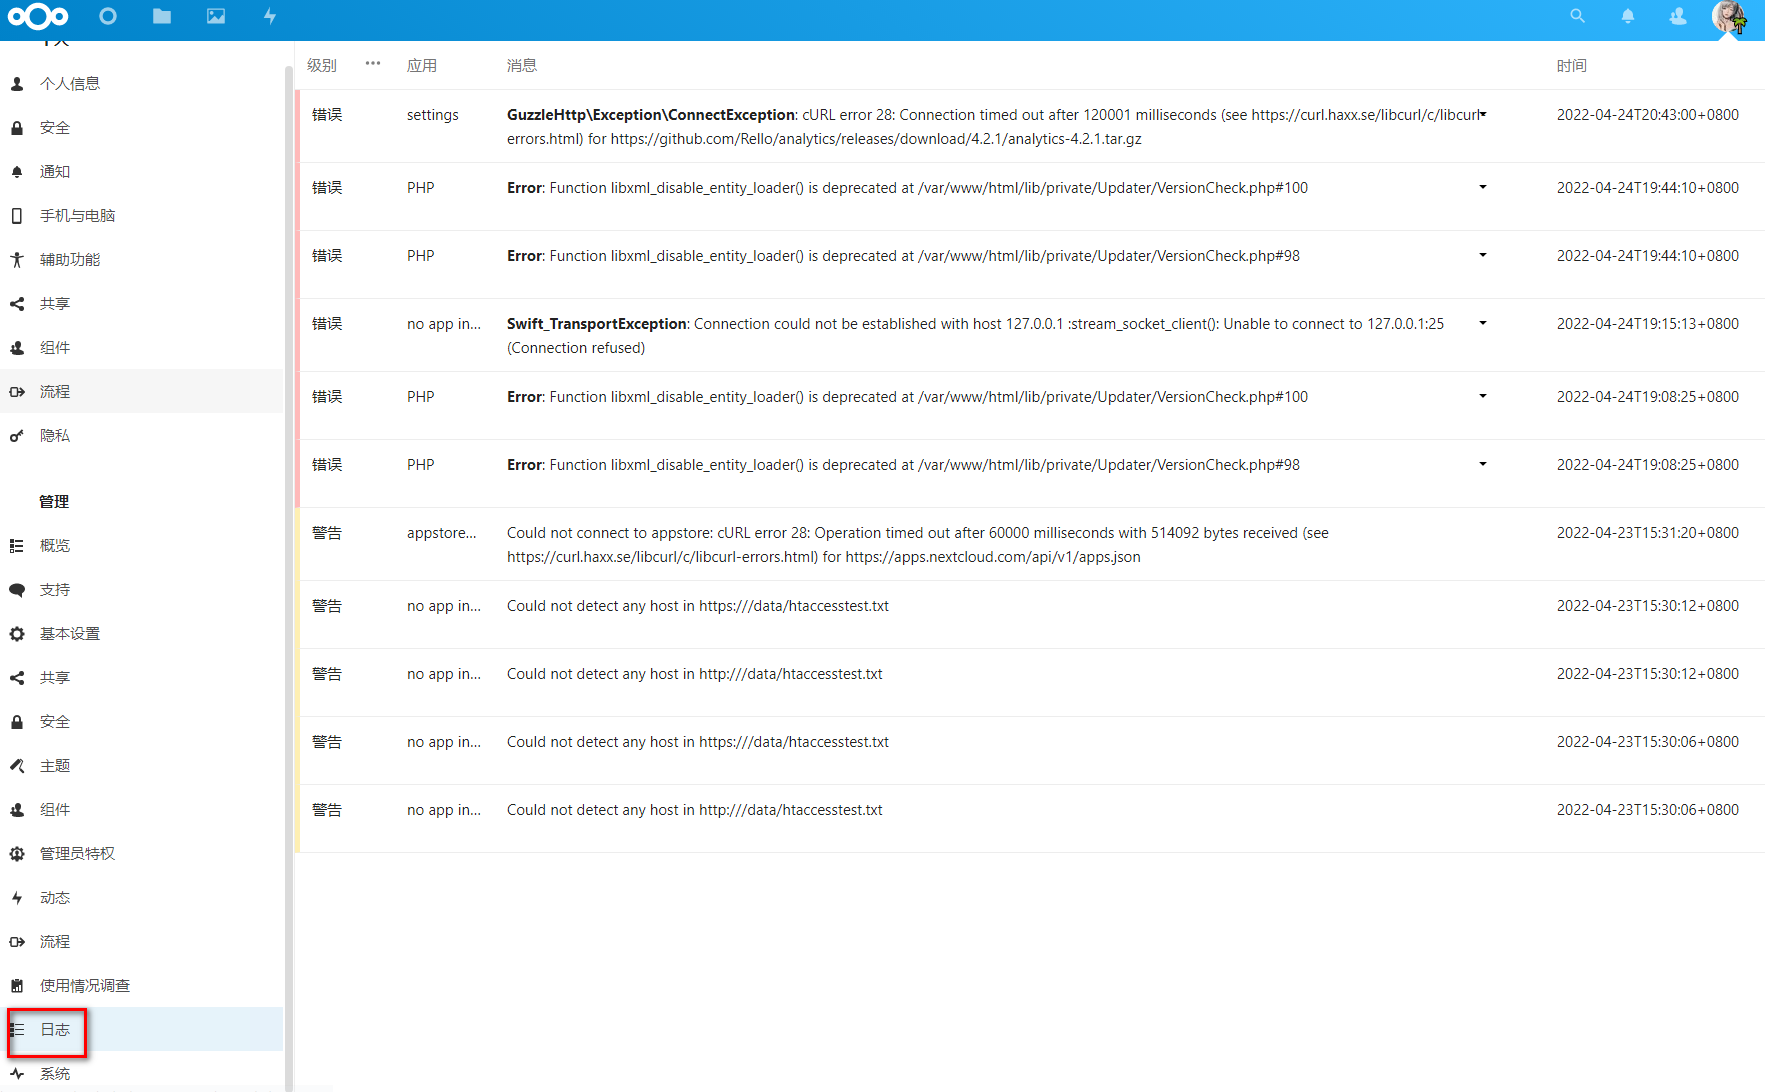Open the Activity app (lightning bolt) icon
Image resolution: width=1767 pixels, height=1092 pixels.
coord(269,16)
